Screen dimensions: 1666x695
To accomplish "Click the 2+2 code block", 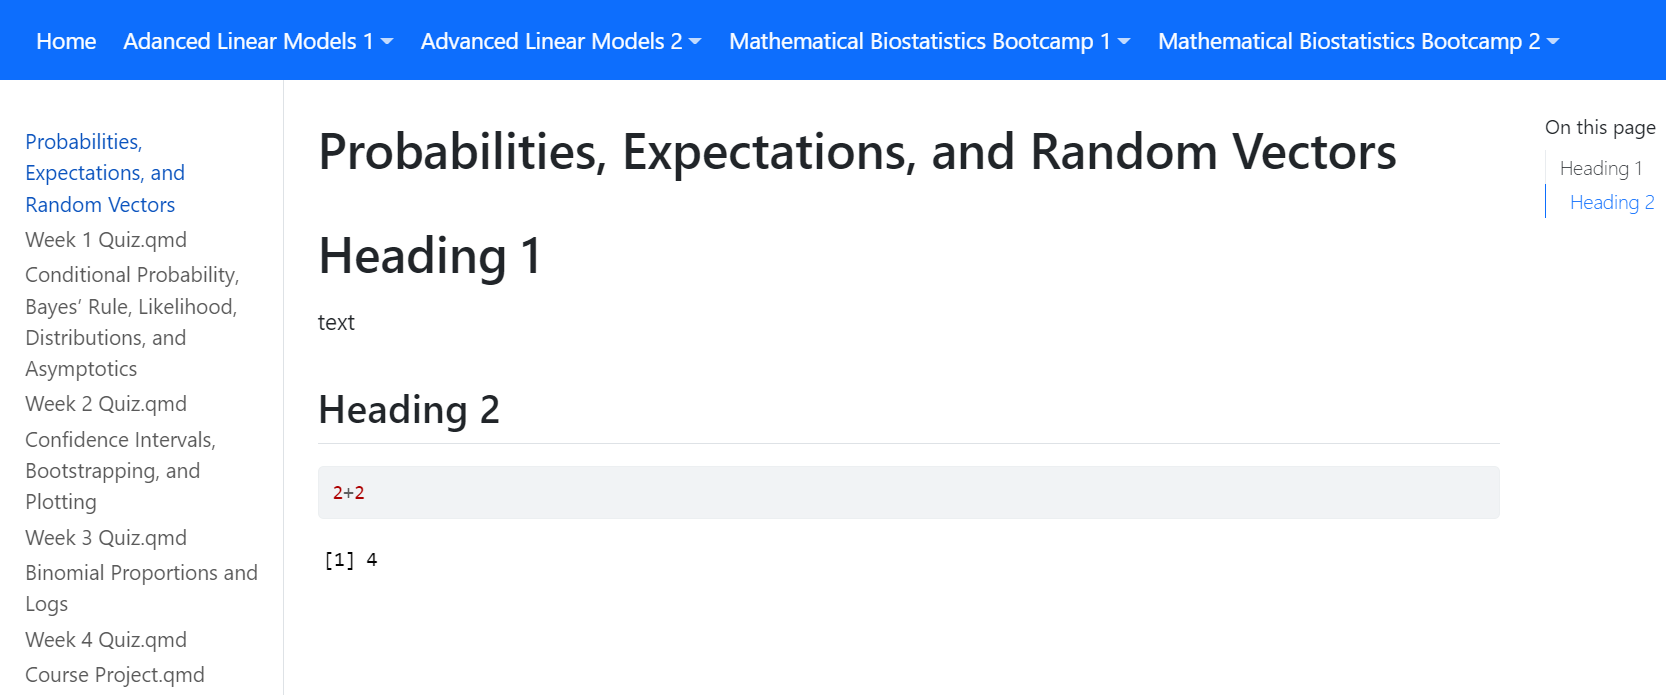I will (x=908, y=493).
